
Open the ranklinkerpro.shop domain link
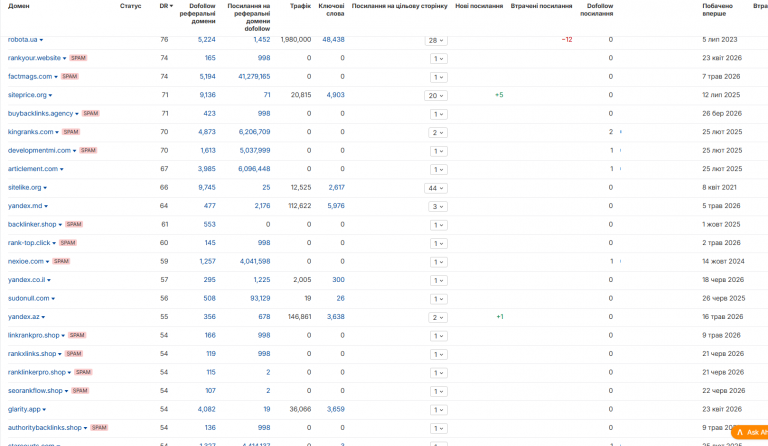[37, 373]
